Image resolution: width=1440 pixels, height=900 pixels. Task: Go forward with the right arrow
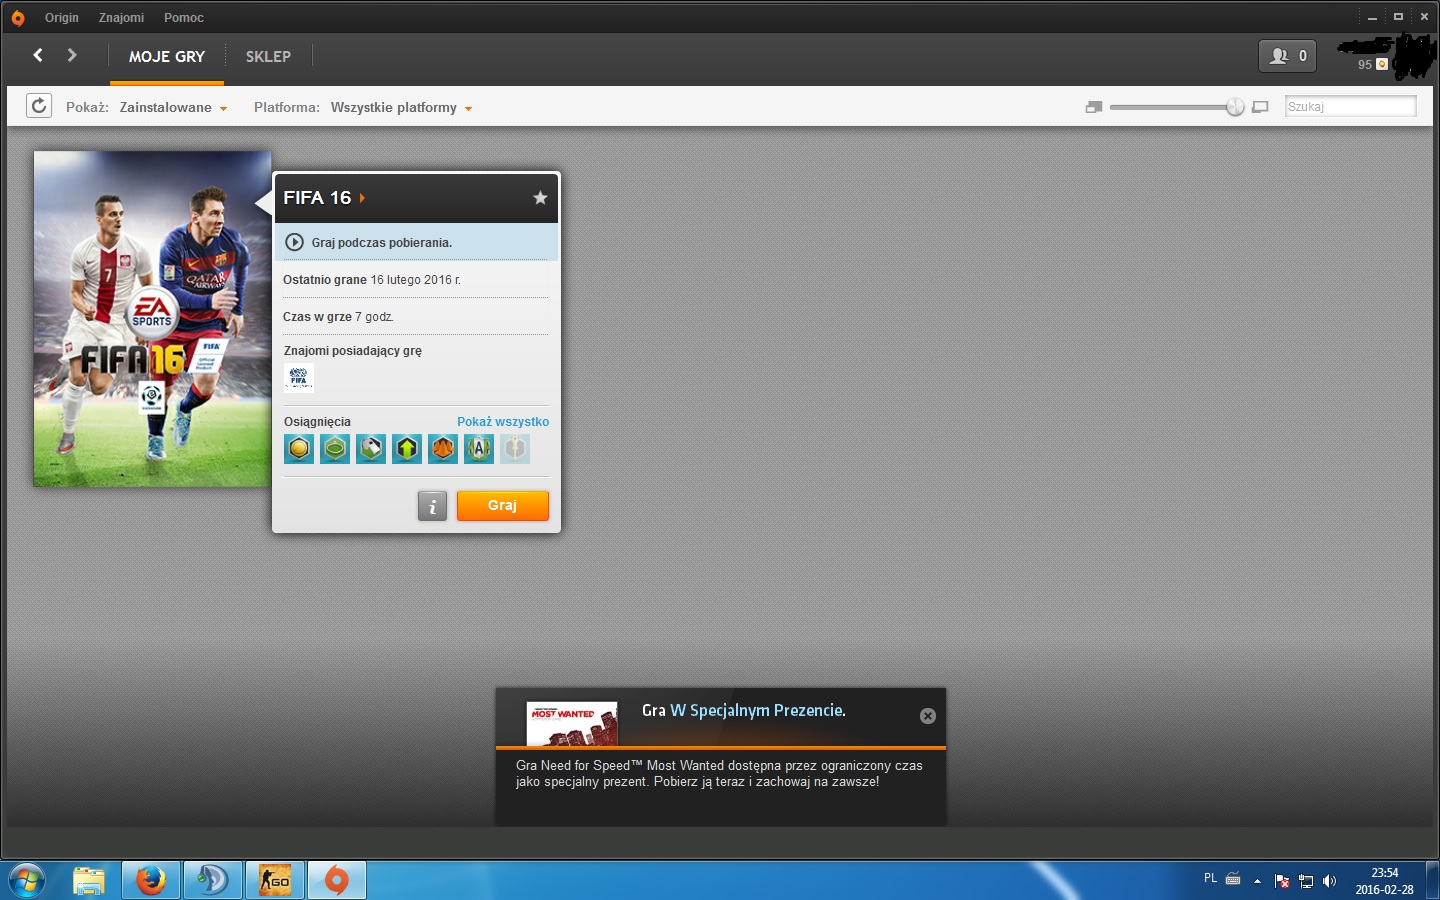72,55
